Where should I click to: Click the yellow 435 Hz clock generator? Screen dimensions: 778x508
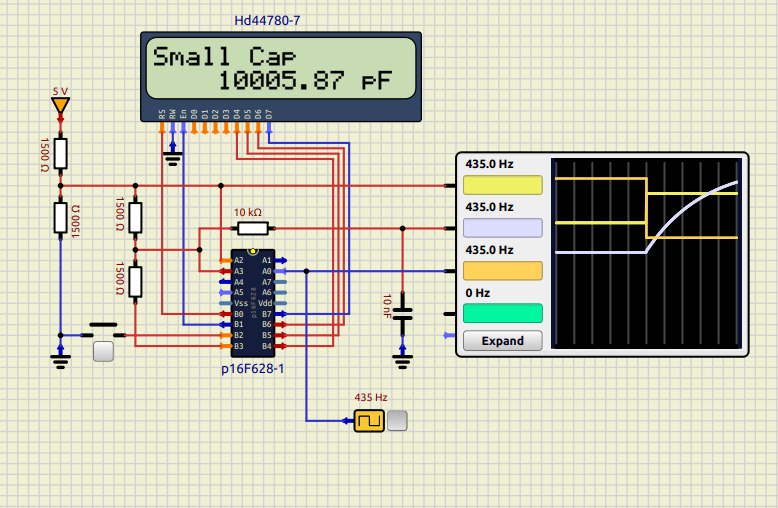[x=368, y=421]
